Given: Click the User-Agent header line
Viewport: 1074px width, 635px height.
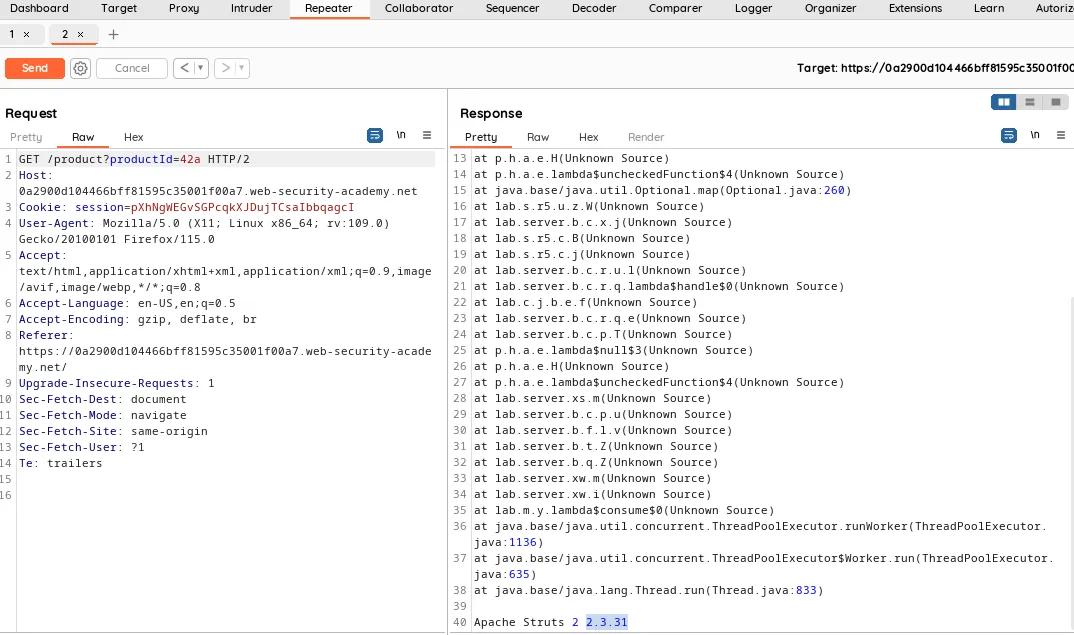Looking at the screenshot, I should pyautogui.click(x=204, y=231).
